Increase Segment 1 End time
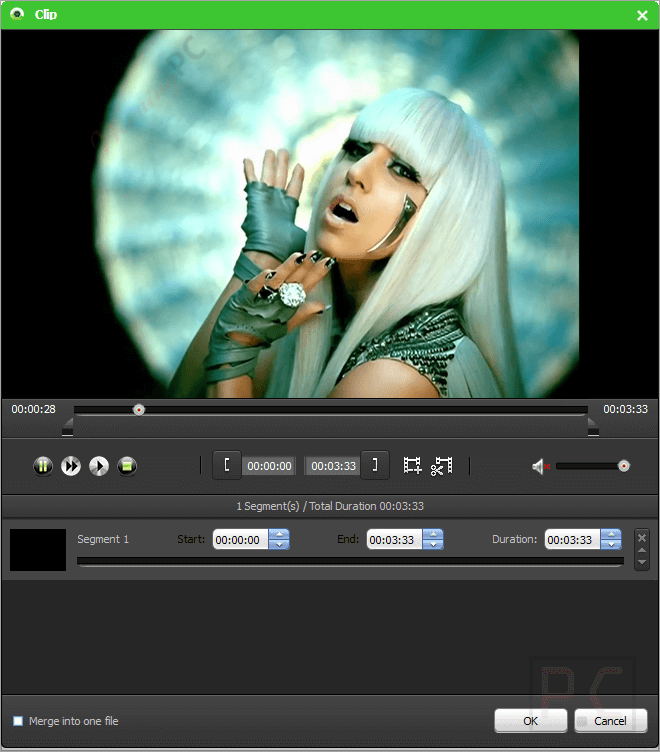Viewport: 660px width, 752px height. point(433,534)
